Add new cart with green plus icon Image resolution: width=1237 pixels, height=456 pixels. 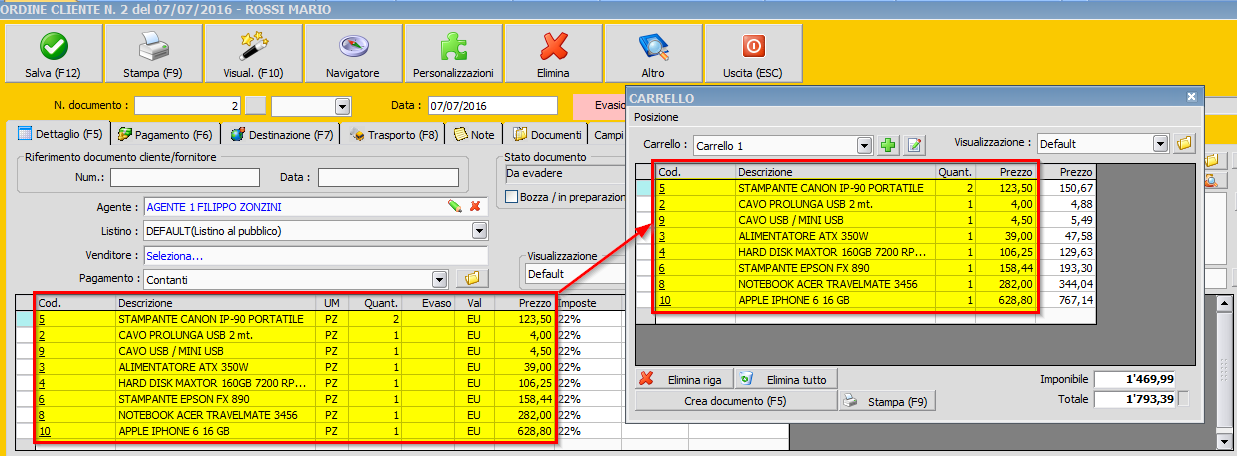[x=888, y=145]
